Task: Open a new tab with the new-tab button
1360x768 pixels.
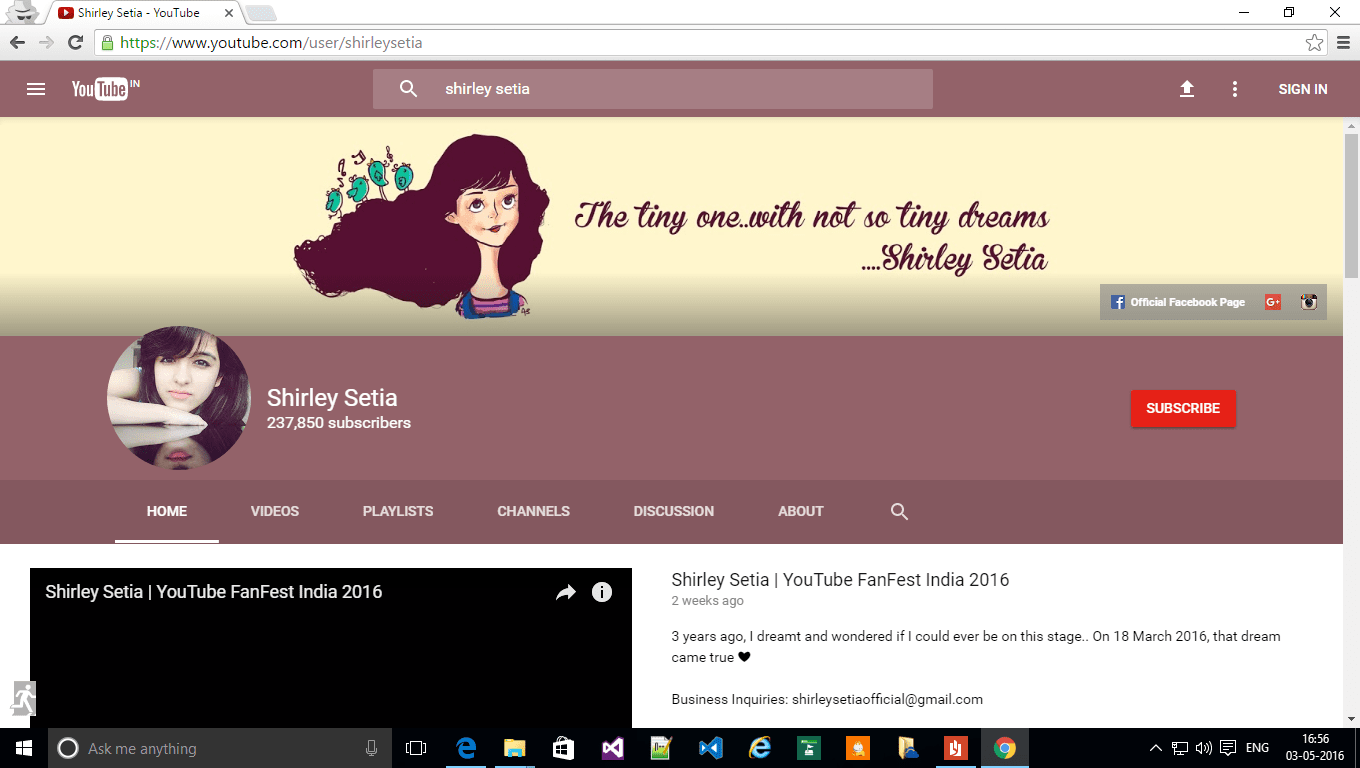Action: [x=260, y=14]
